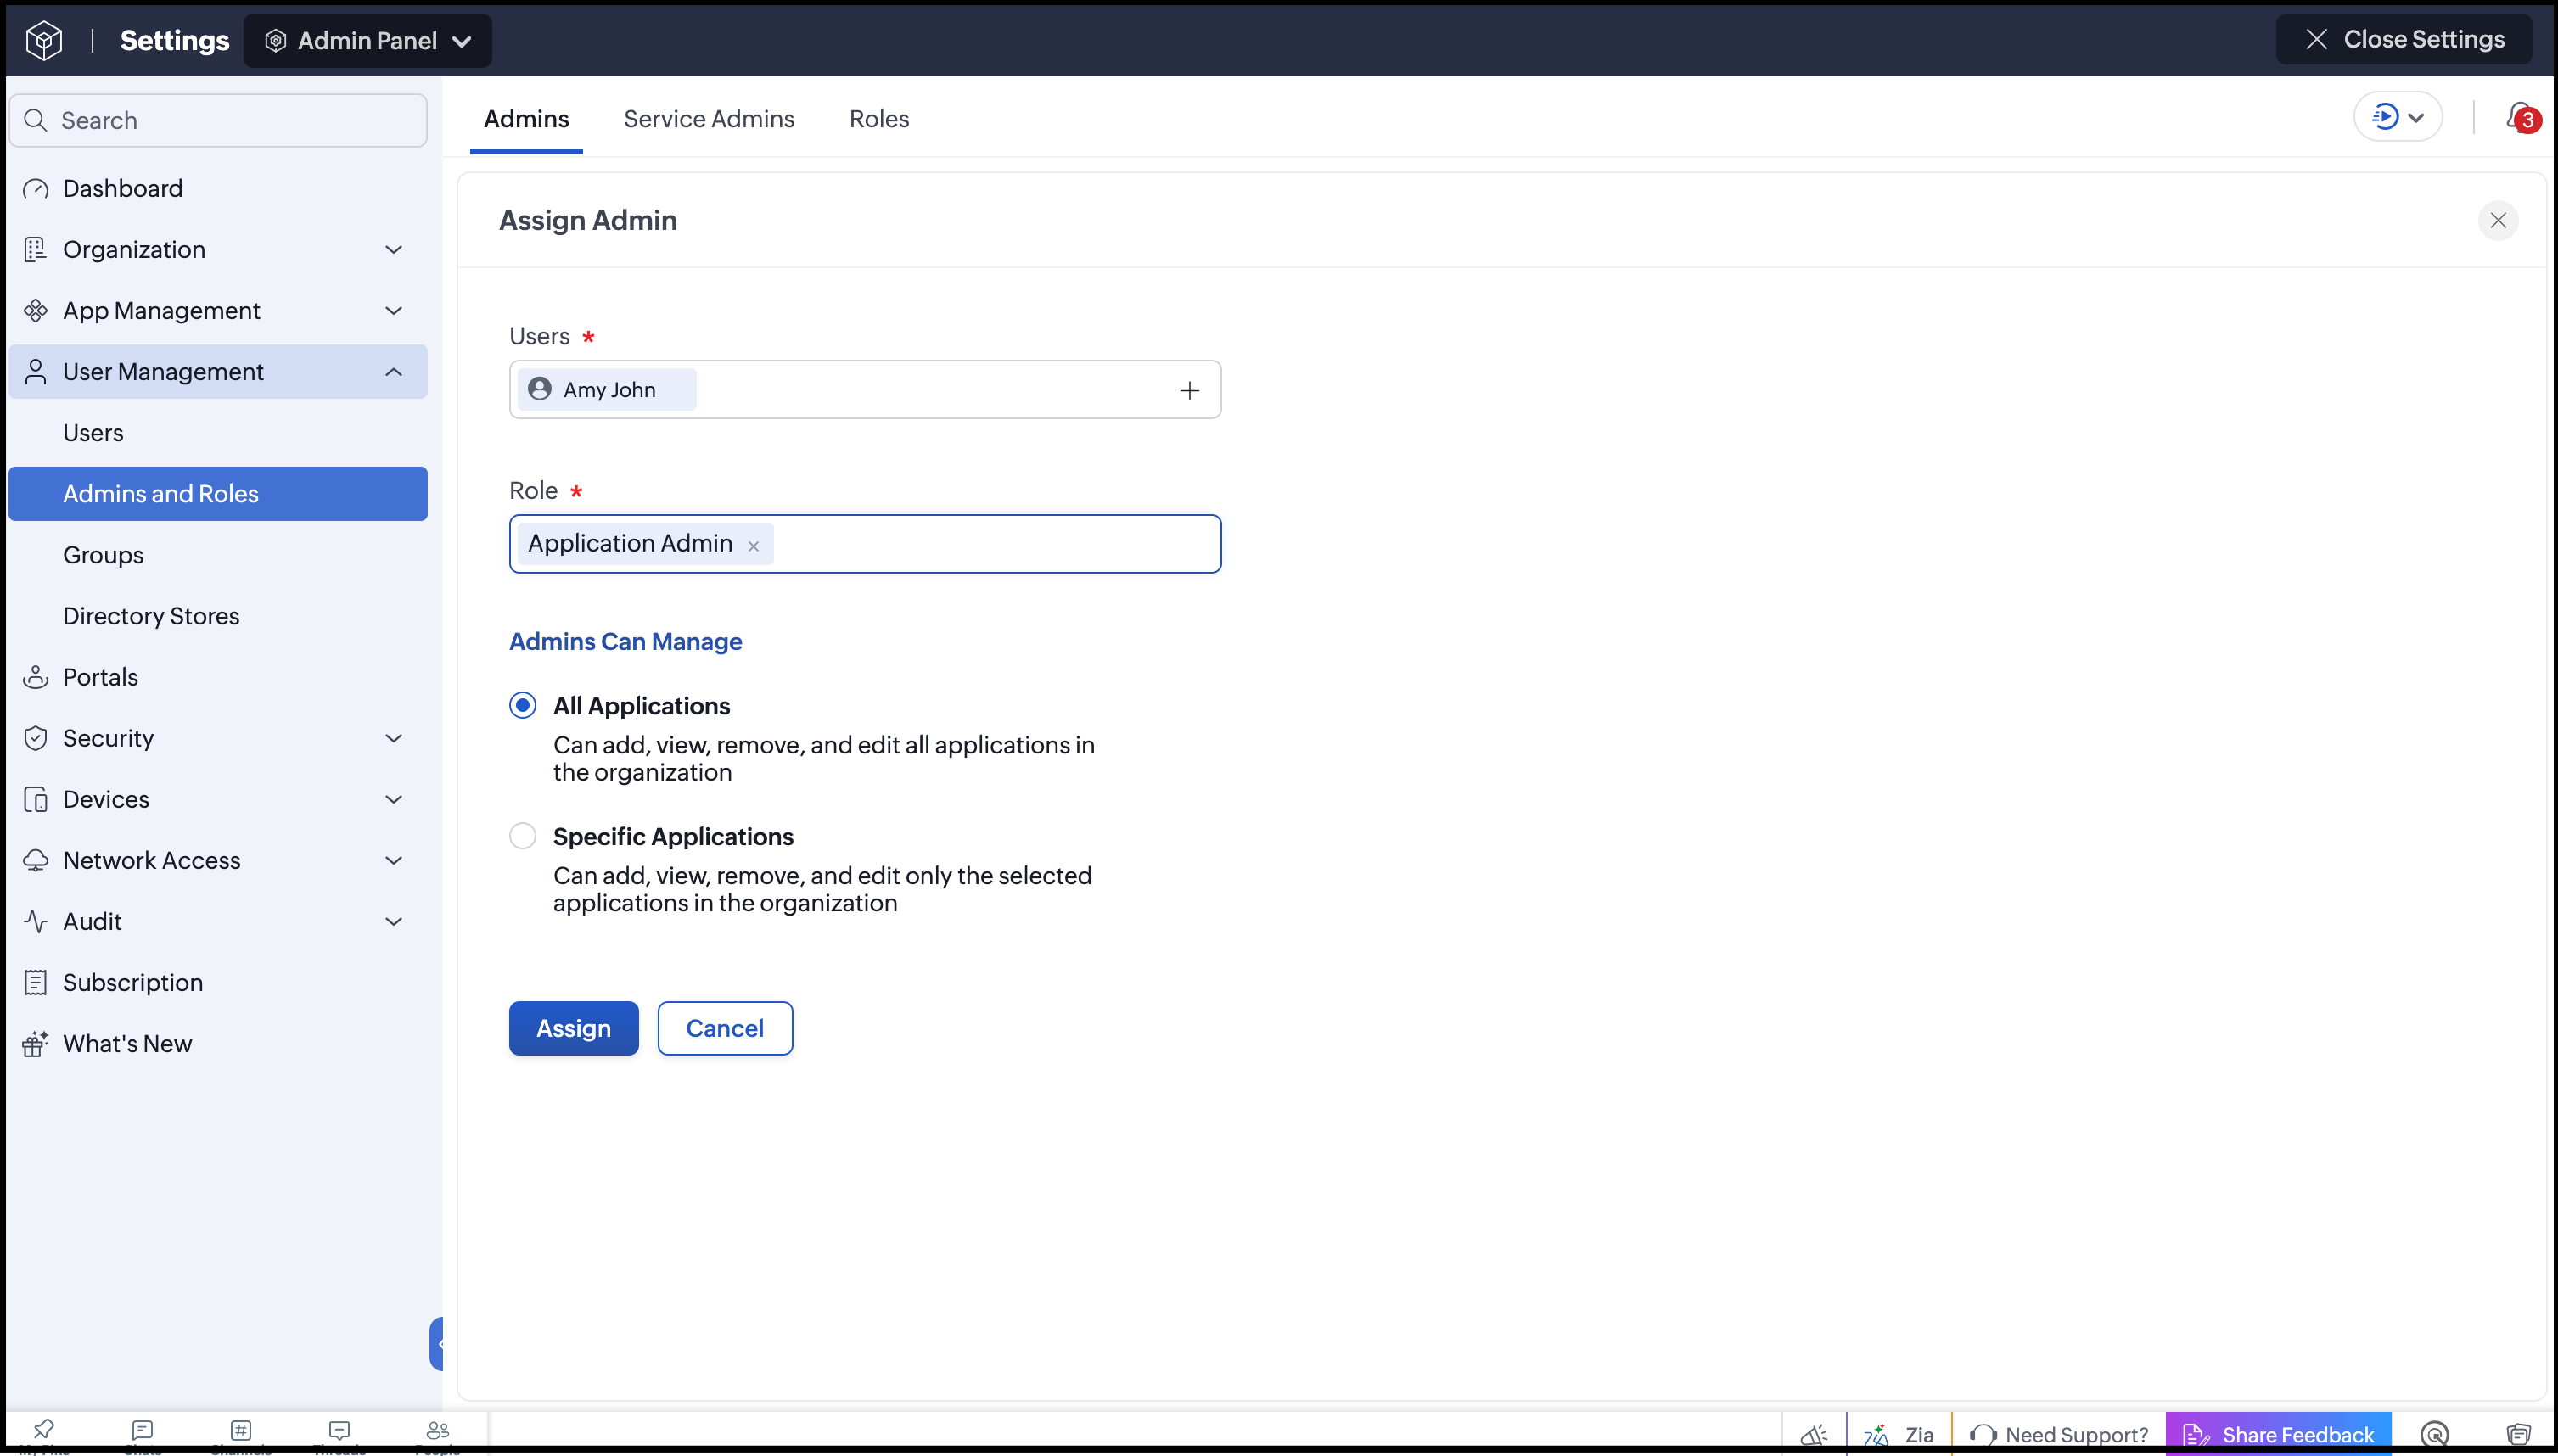Click the Zoho cube logo

point(44,40)
